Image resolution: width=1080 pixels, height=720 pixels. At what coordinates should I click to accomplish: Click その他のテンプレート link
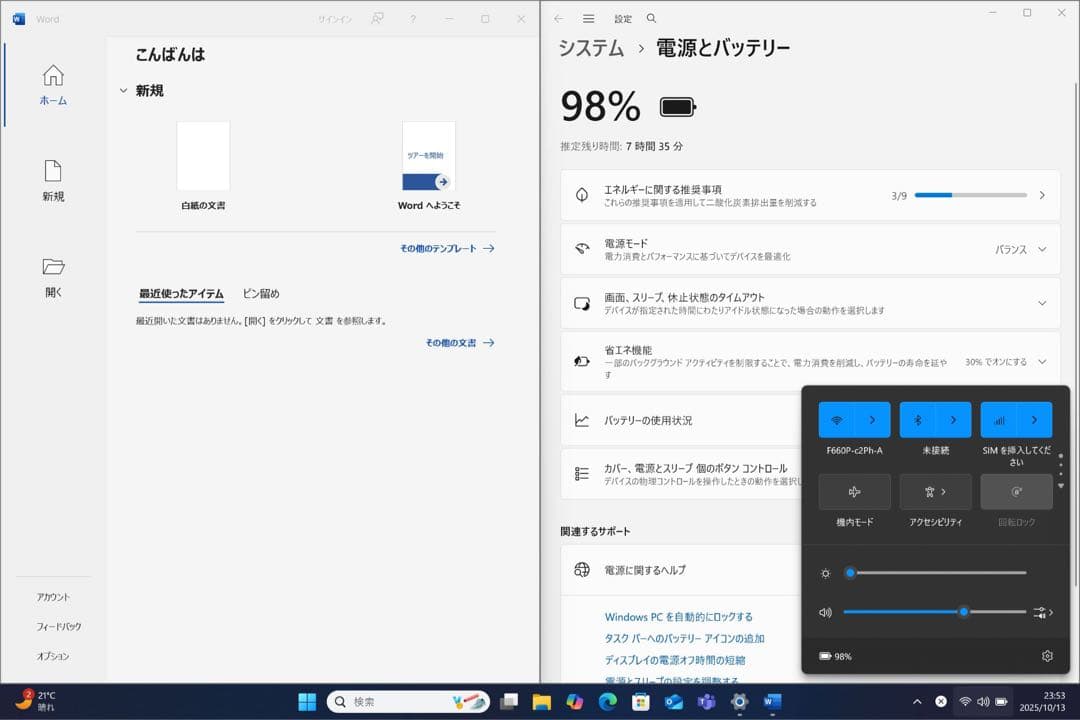point(447,248)
